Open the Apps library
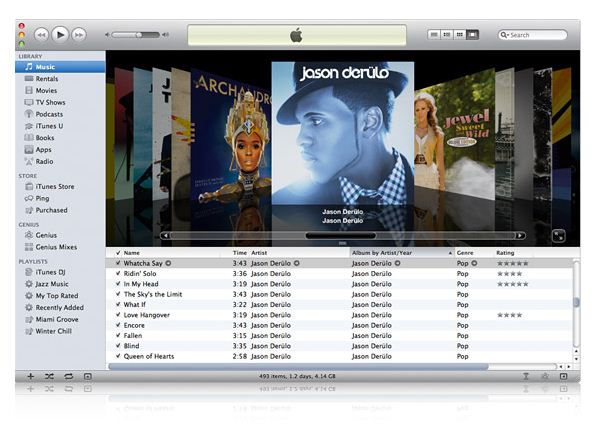Screen dimensions: 601x437 click(x=60, y=150)
